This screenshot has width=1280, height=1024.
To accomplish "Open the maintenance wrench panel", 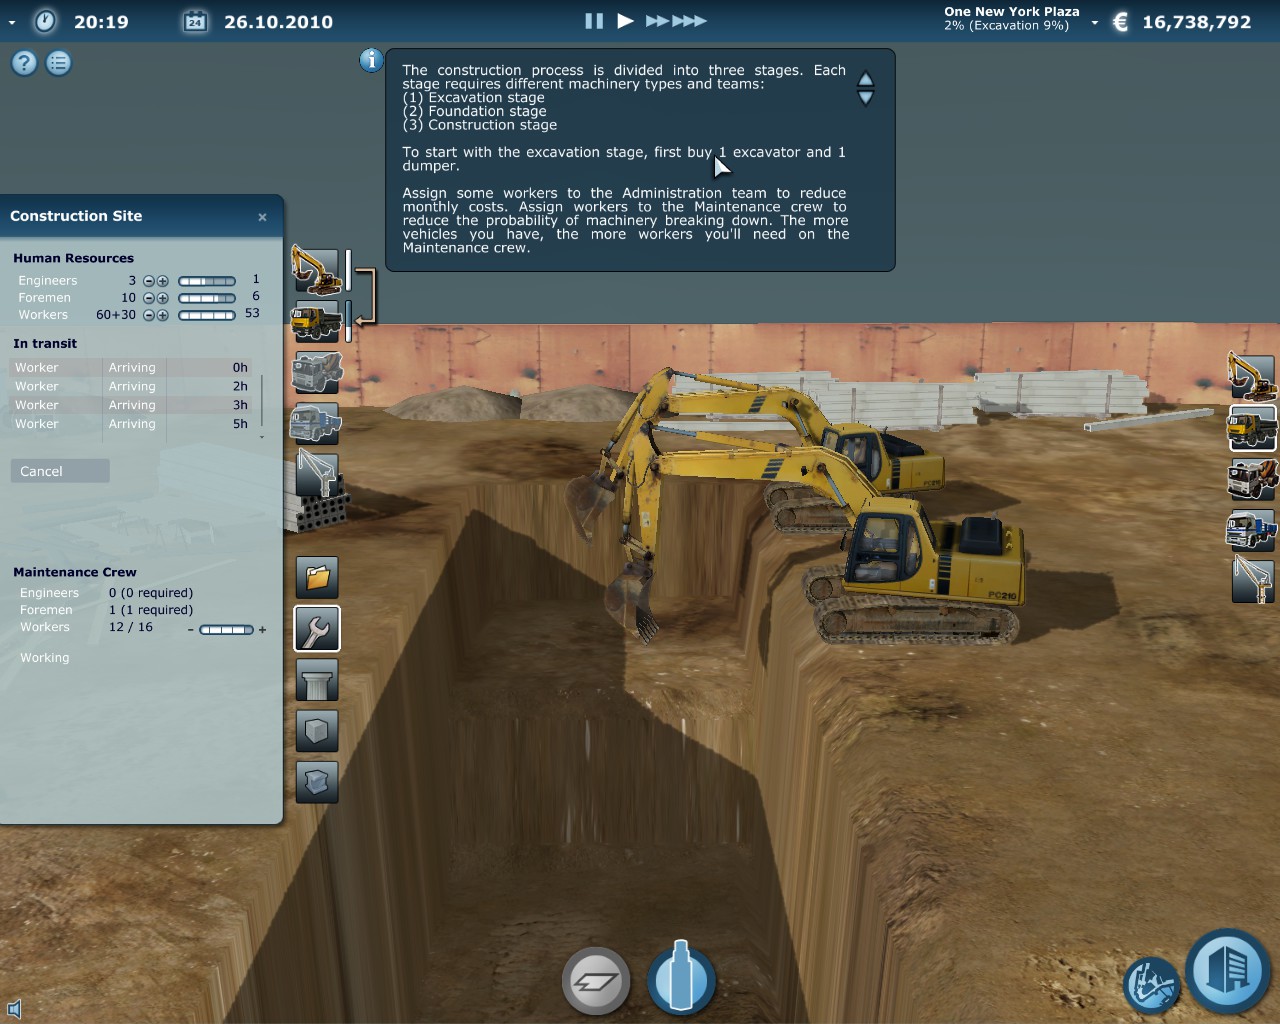I will click(x=316, y=629).
